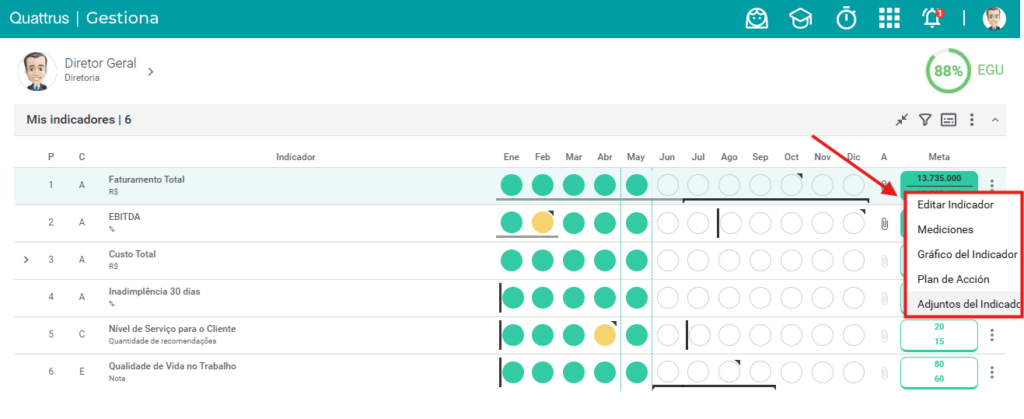Select Editar Indicador from context menu
Screen dimensions: 1024x419
click(955, 205)
